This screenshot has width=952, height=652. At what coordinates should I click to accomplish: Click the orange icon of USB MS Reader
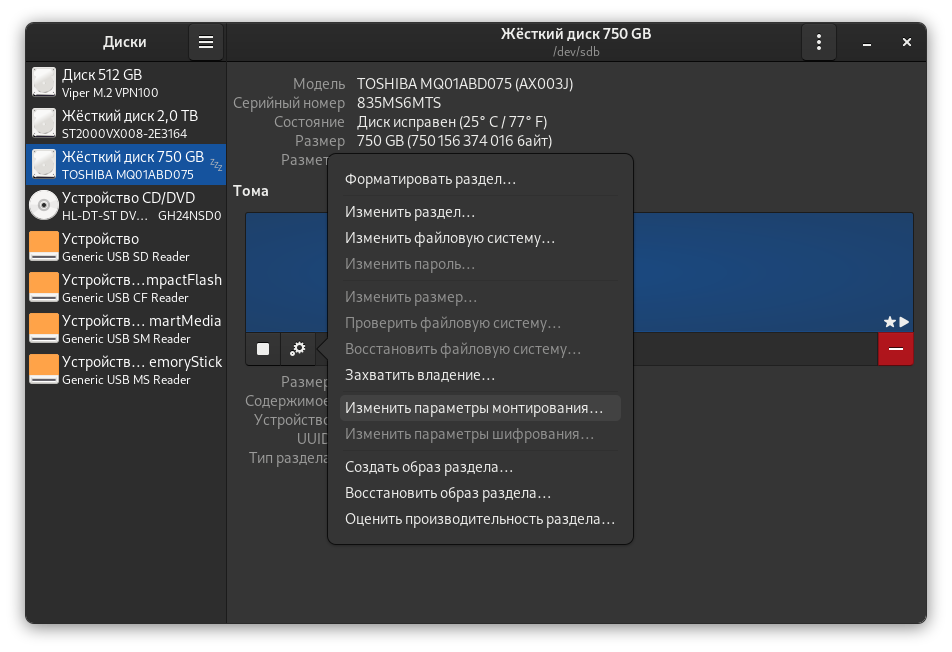pyautogui.click(x=44, y=369)
